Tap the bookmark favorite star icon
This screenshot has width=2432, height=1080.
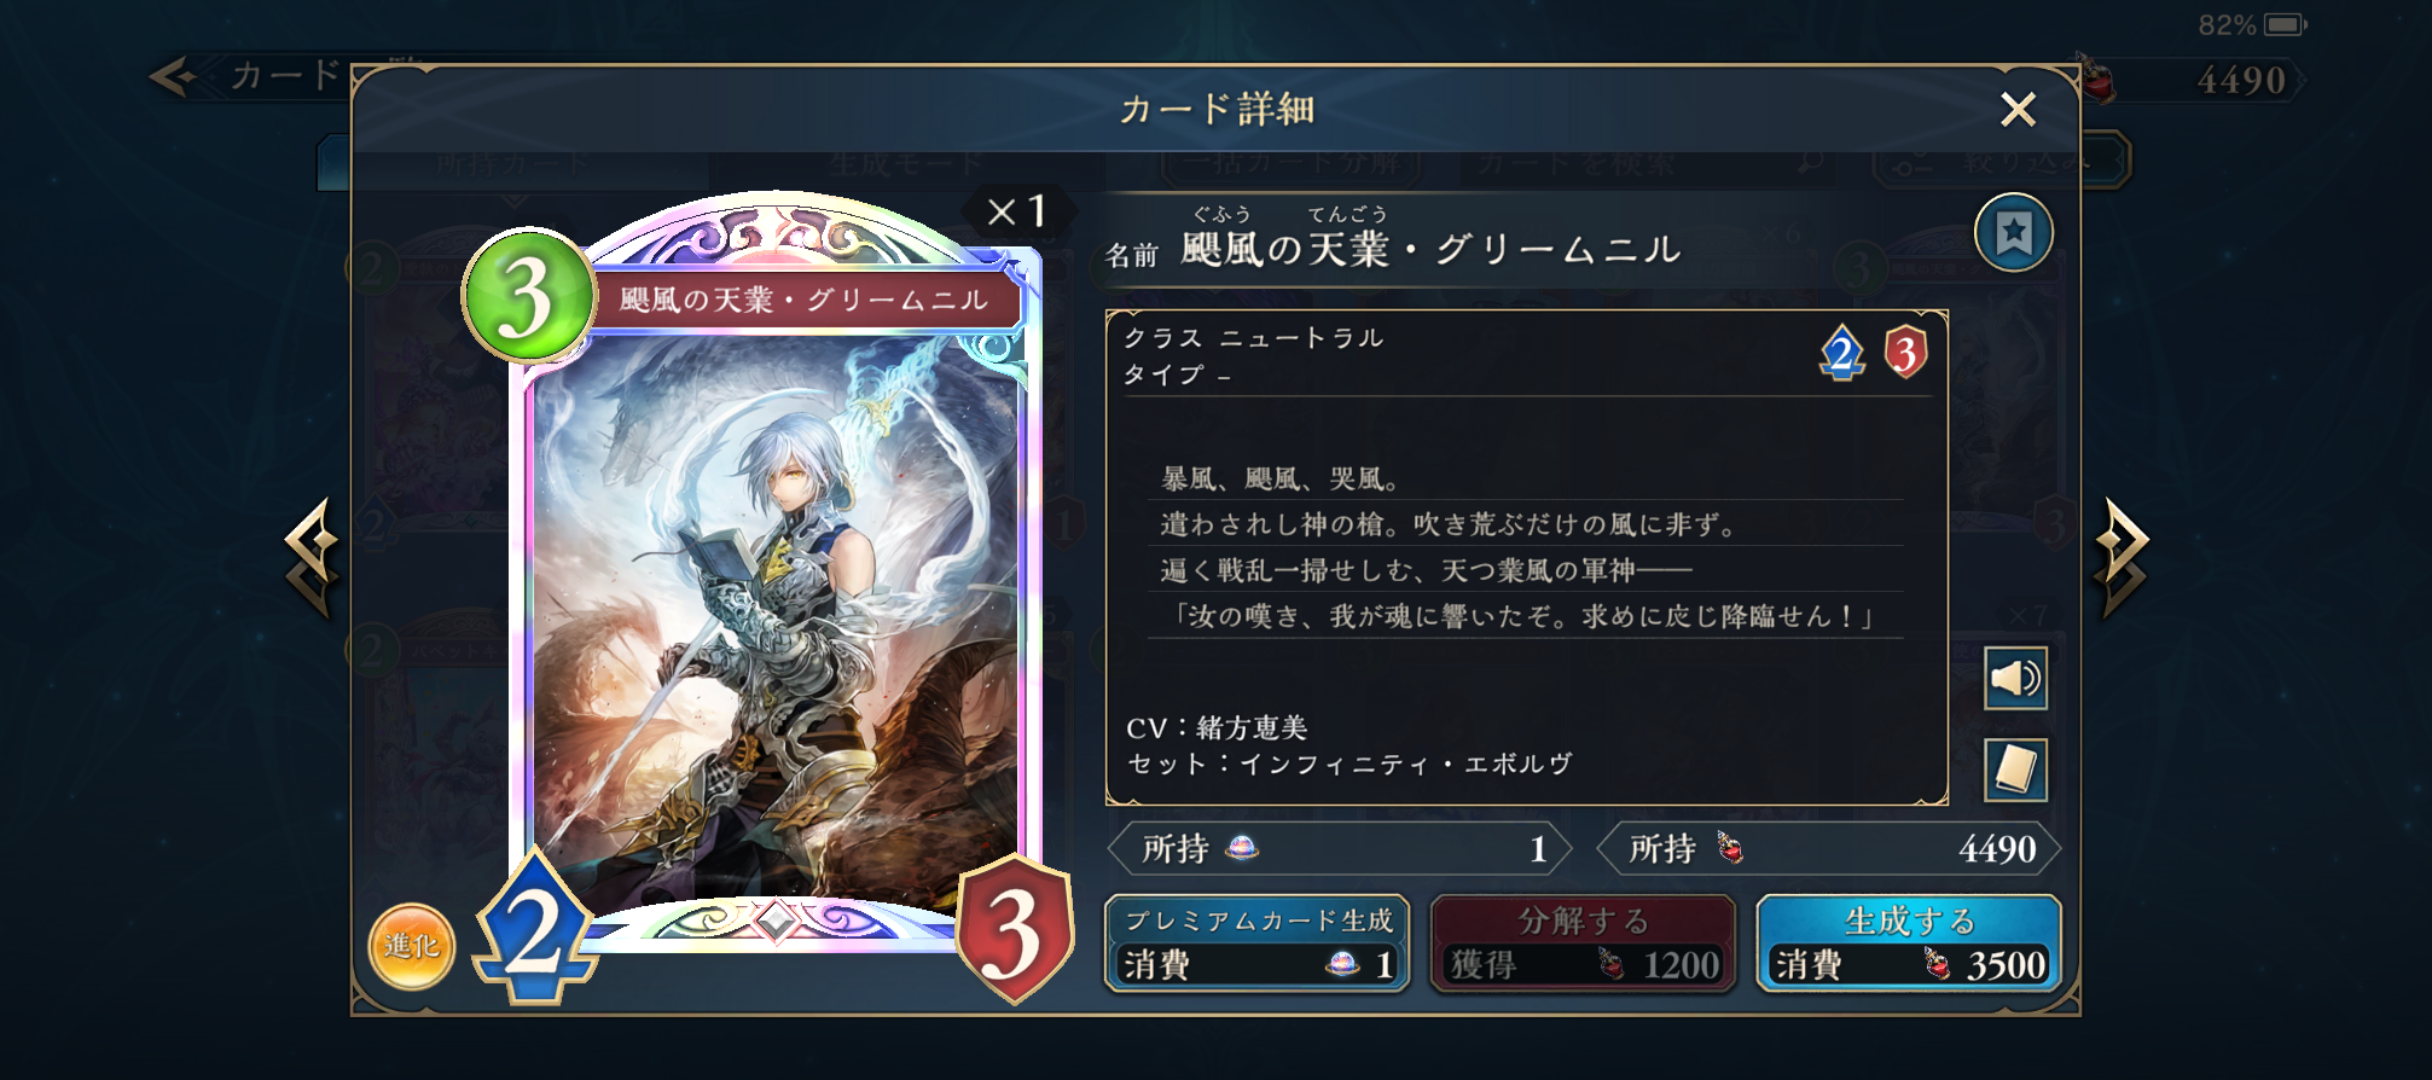2013,233
